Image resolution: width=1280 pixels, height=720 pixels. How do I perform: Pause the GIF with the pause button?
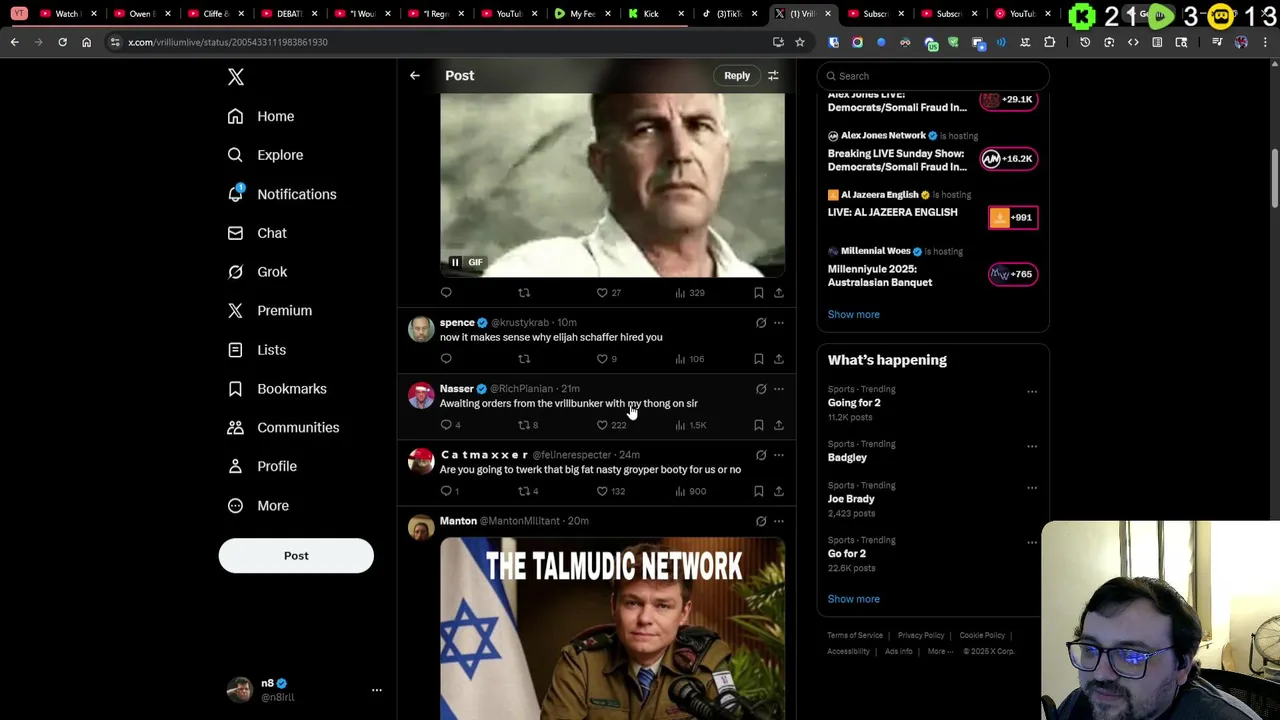click(455, 262)
